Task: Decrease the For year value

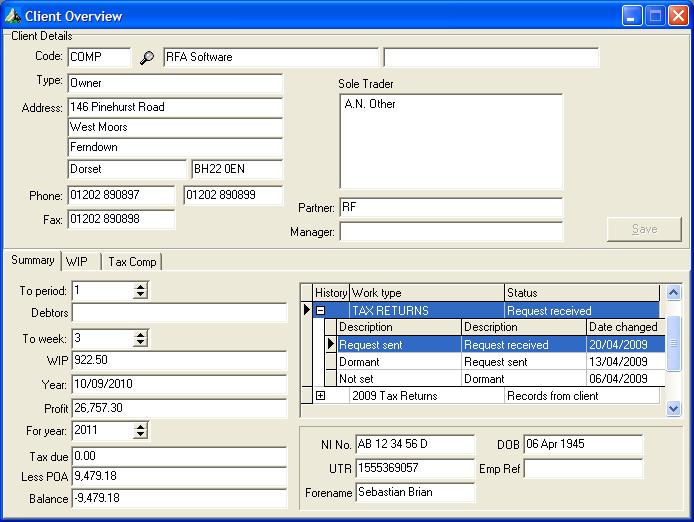Action: (140, 434)
